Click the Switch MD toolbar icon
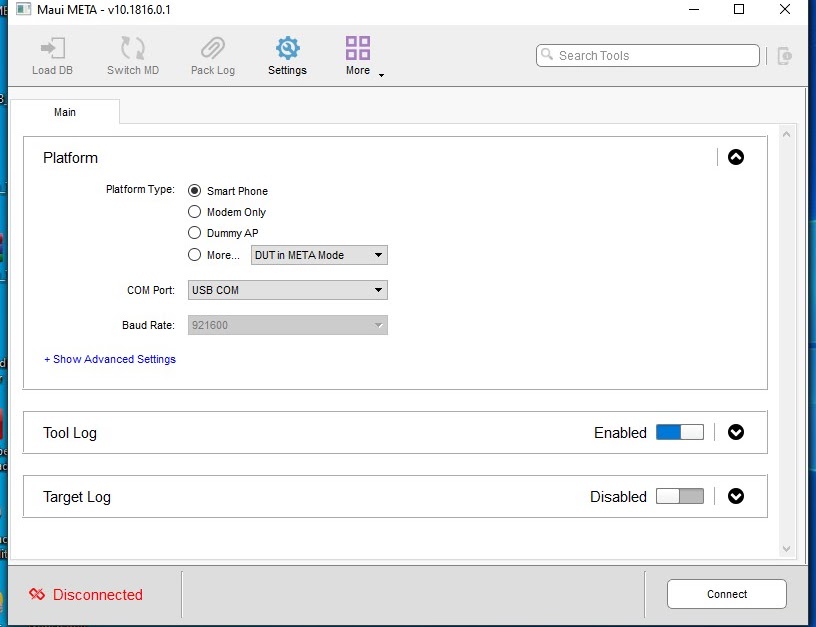 tap(133, 48)
